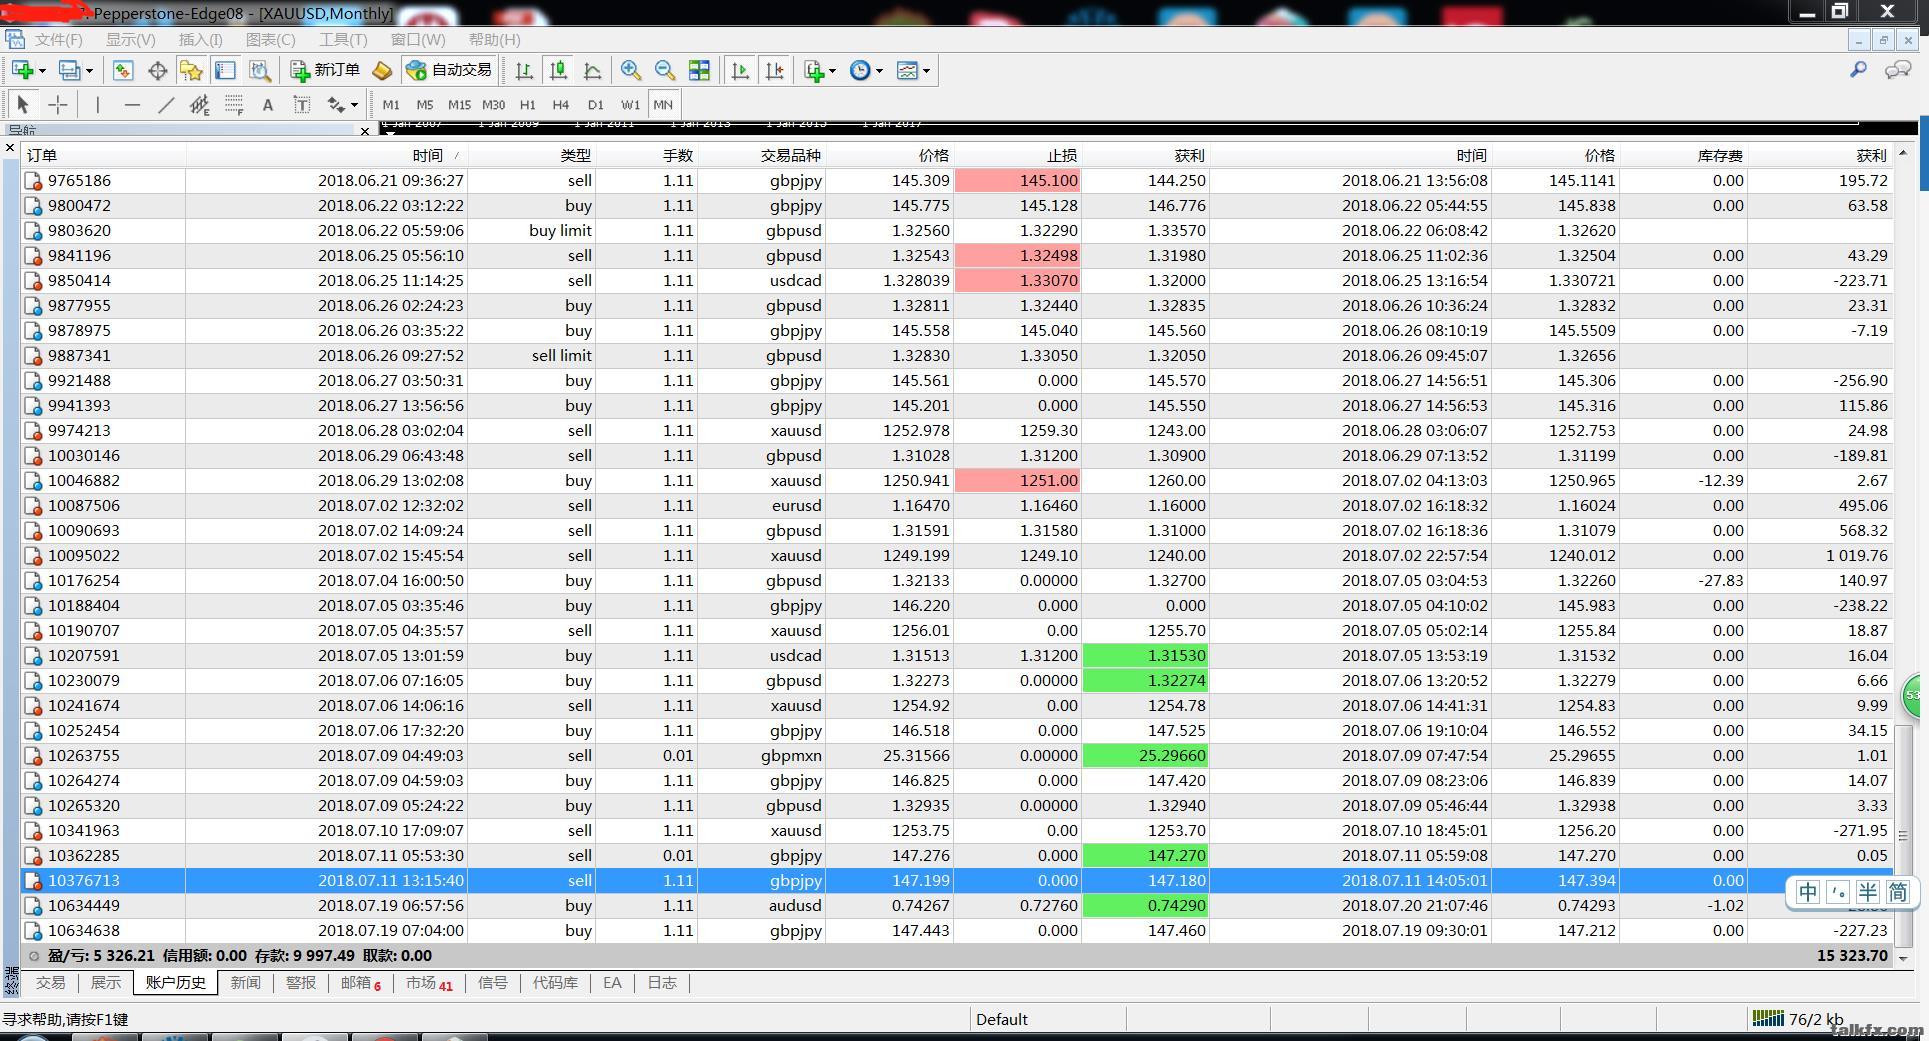The image size is (1929, 1041).
Task: Click the 自动交易 button
Action: pos(449,70)
